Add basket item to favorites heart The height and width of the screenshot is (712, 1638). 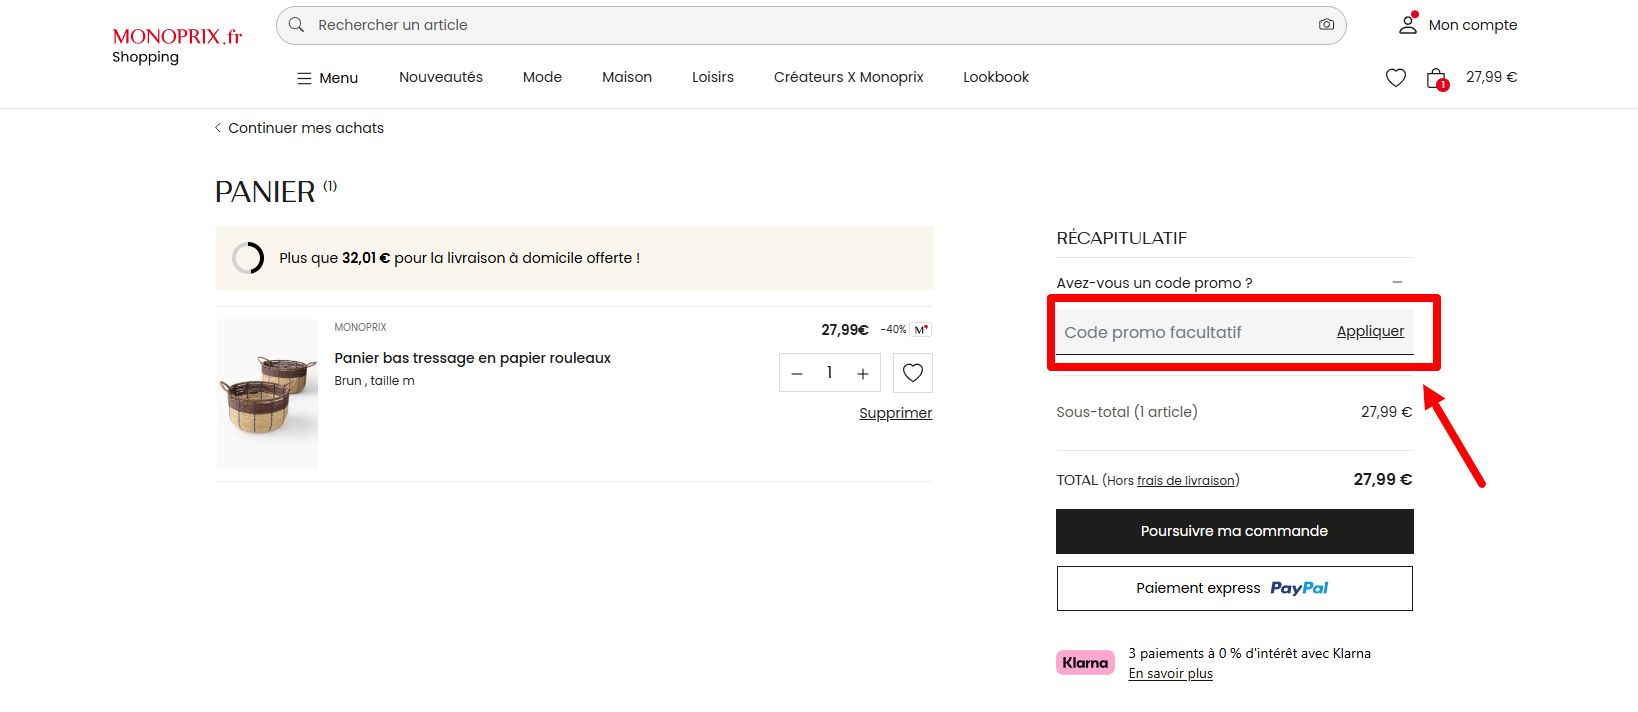(913, 373)
